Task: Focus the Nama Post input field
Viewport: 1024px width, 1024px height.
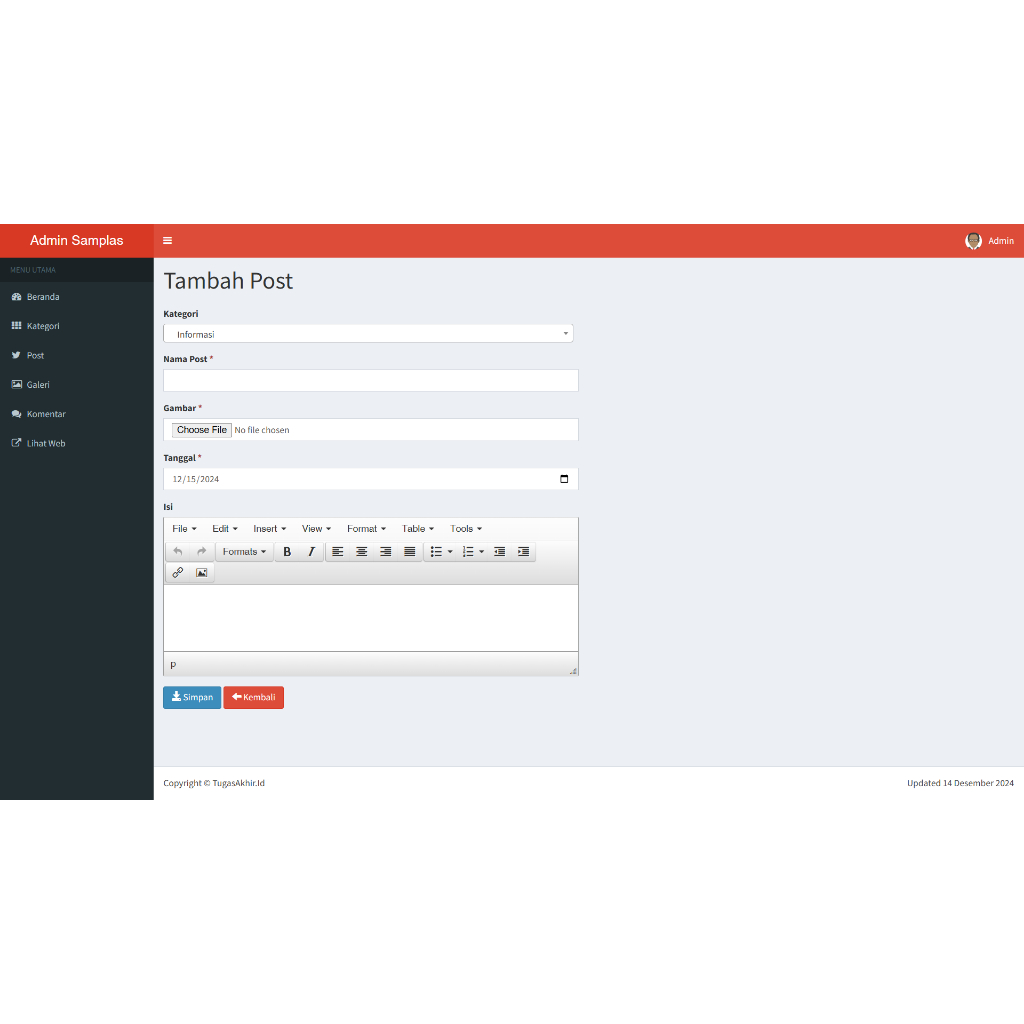Action: (371, 381)
